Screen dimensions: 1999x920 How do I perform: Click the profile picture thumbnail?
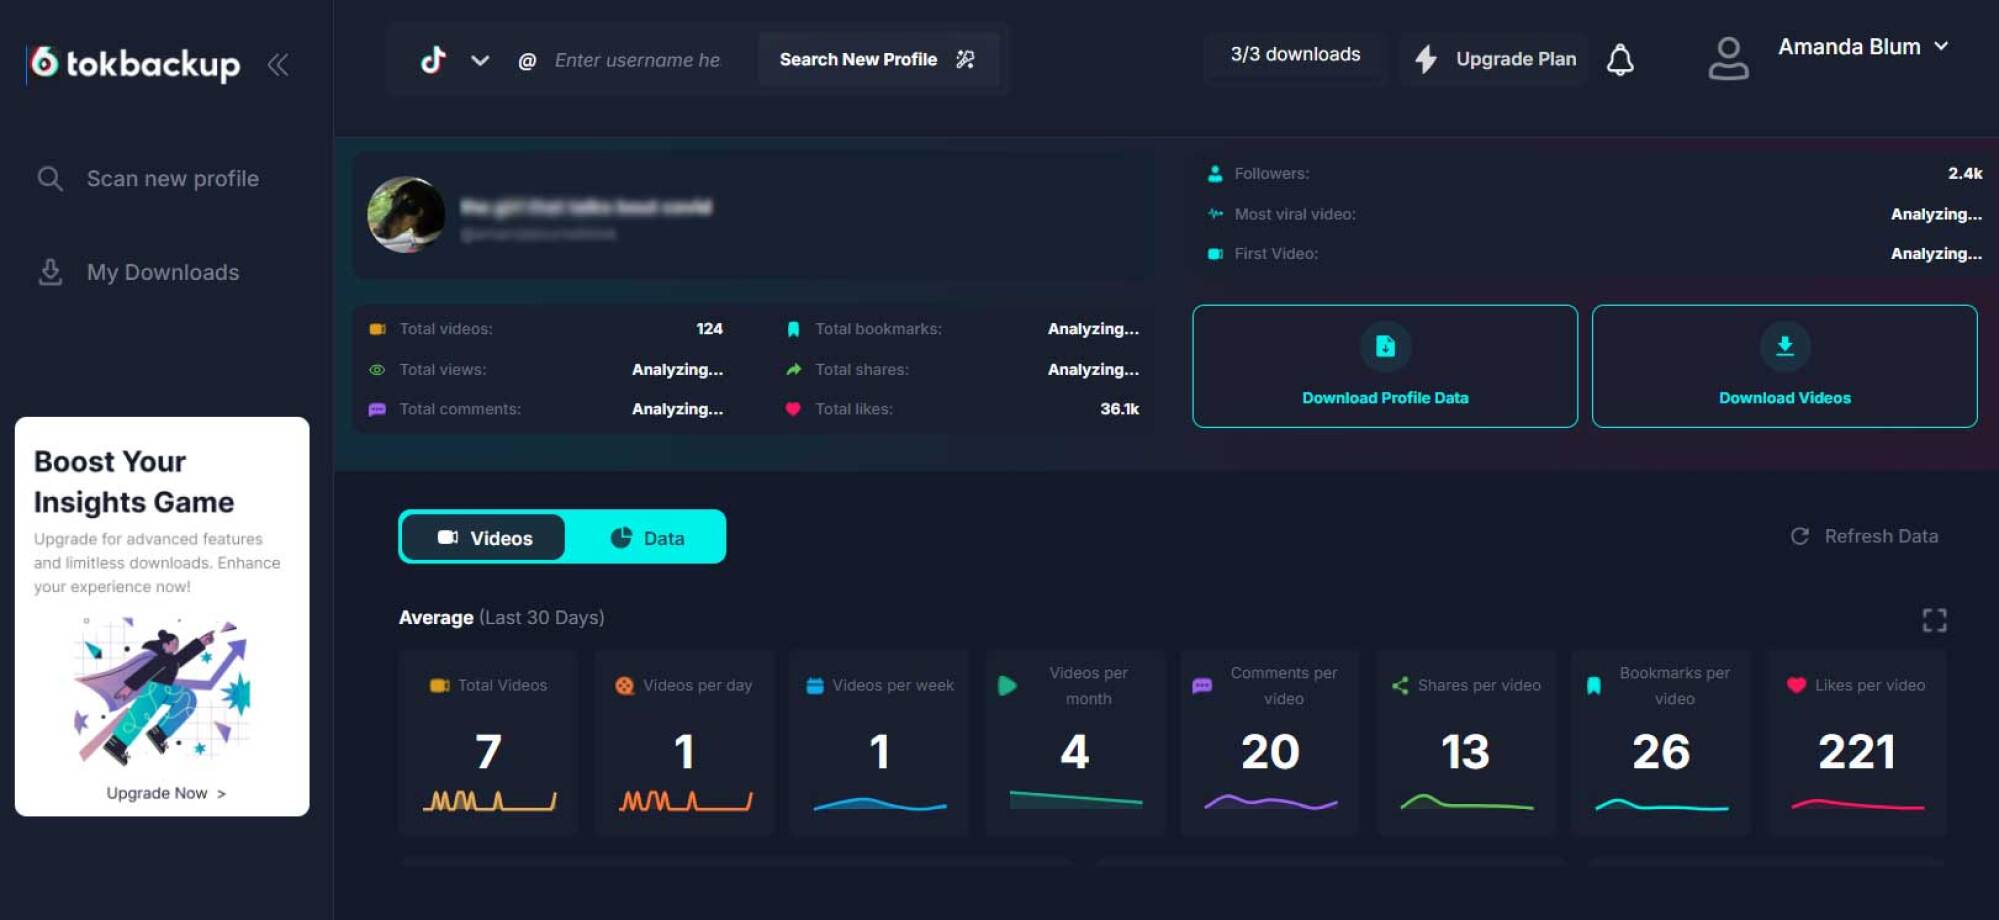point(406,214)
